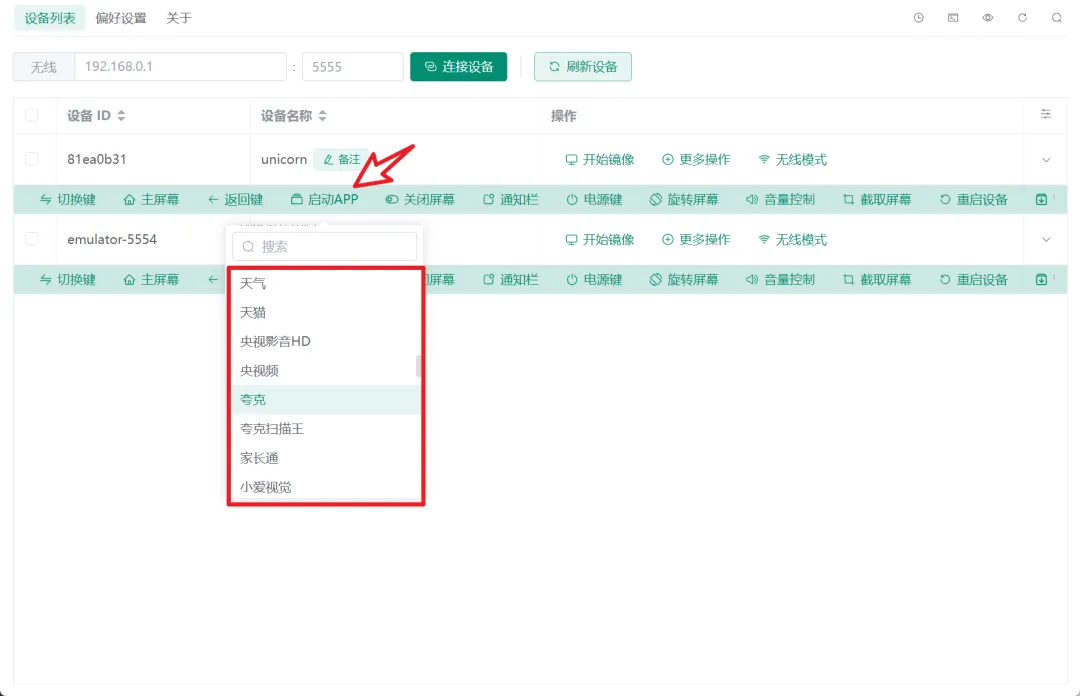Click the eye icon in the top-right toolbar
Screen dimensions: 1080x696
(988, 18)
